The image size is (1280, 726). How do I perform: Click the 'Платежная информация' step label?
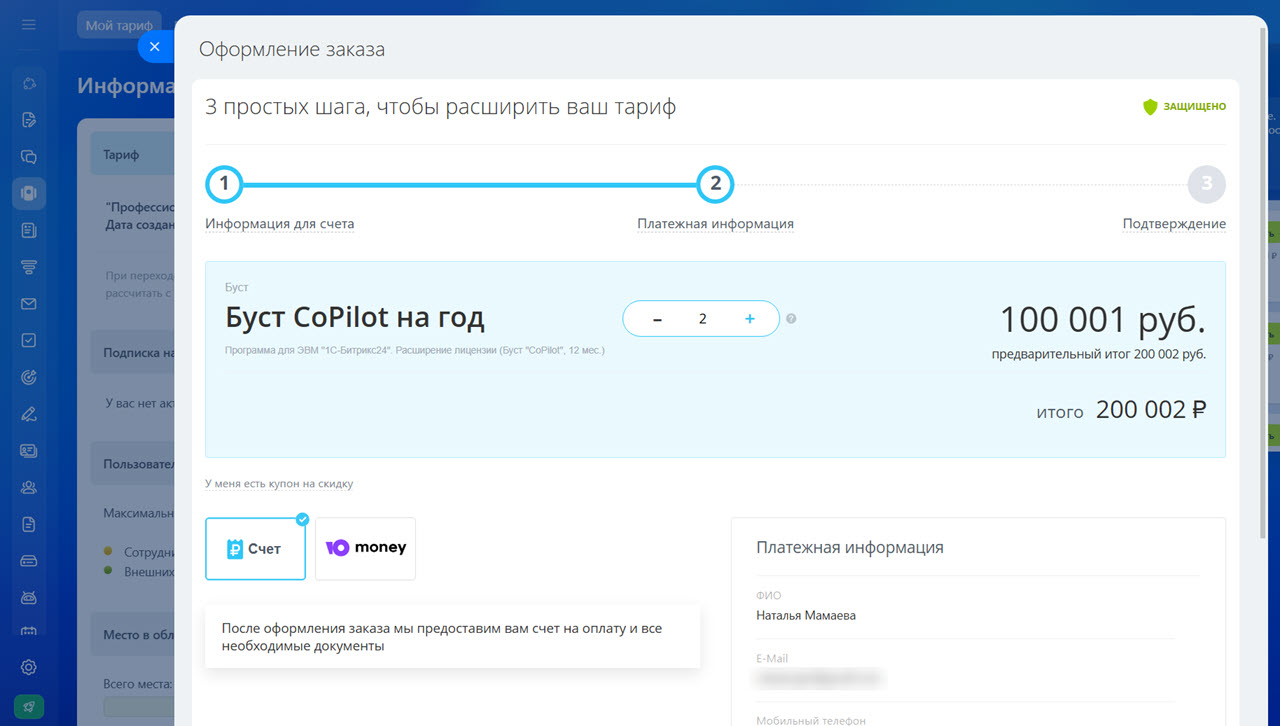tap(715, 224)
